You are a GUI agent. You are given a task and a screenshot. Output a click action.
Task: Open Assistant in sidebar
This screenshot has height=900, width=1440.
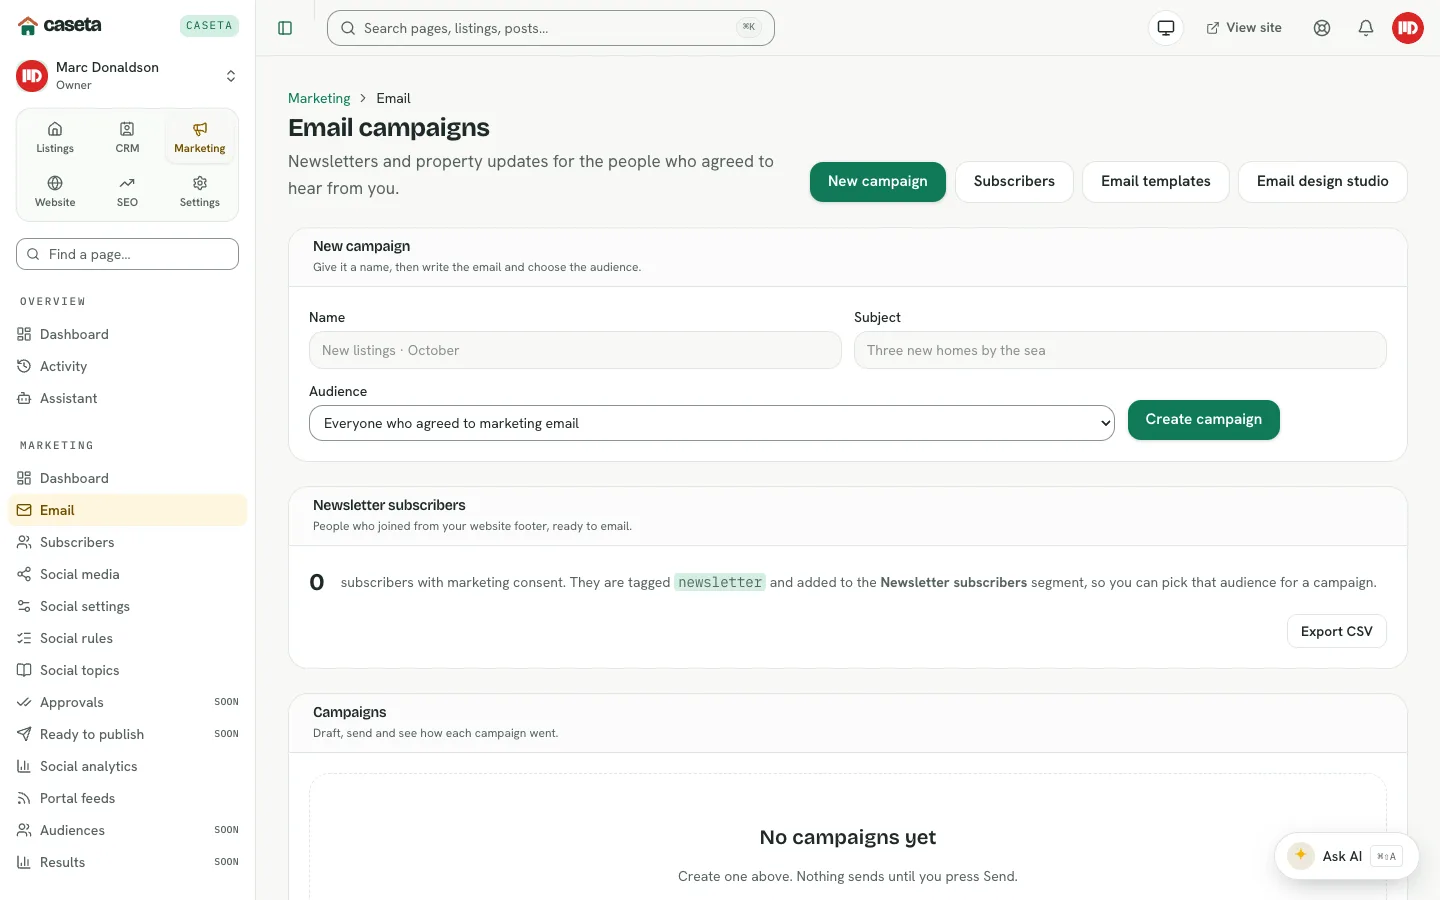click(127, 398)
